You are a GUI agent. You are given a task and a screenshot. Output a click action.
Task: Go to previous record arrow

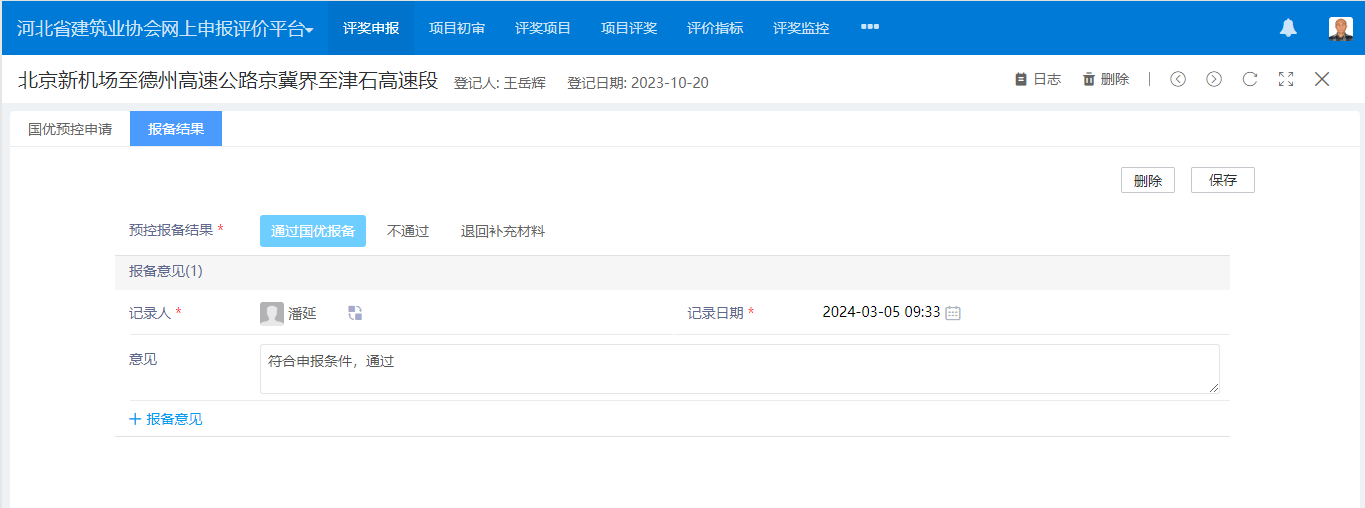tap(1178, 80)
